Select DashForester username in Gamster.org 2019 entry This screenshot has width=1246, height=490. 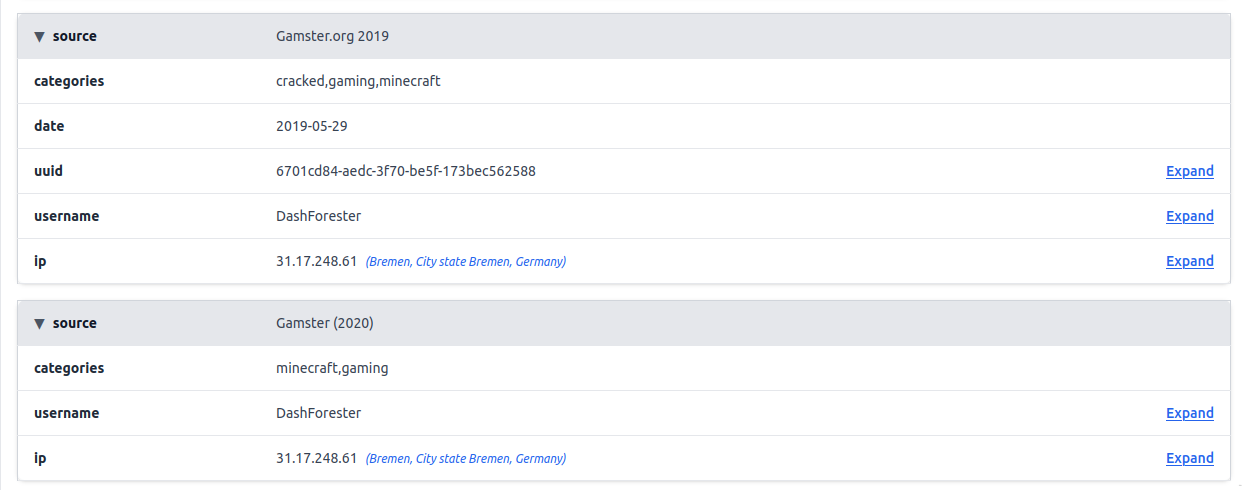click(x=318, y=216)
